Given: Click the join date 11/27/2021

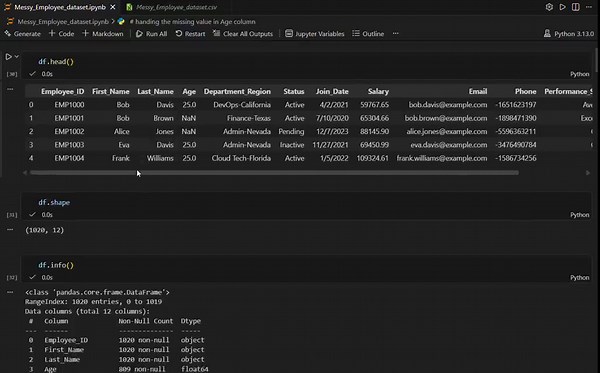Looking at the screenshot, I should (x=331, y=145).
